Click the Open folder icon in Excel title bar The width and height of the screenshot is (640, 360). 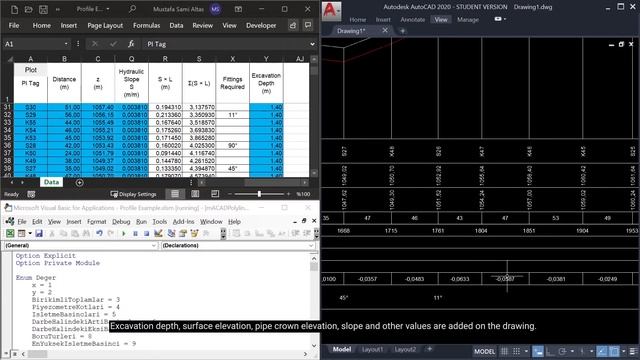point(29,9)
